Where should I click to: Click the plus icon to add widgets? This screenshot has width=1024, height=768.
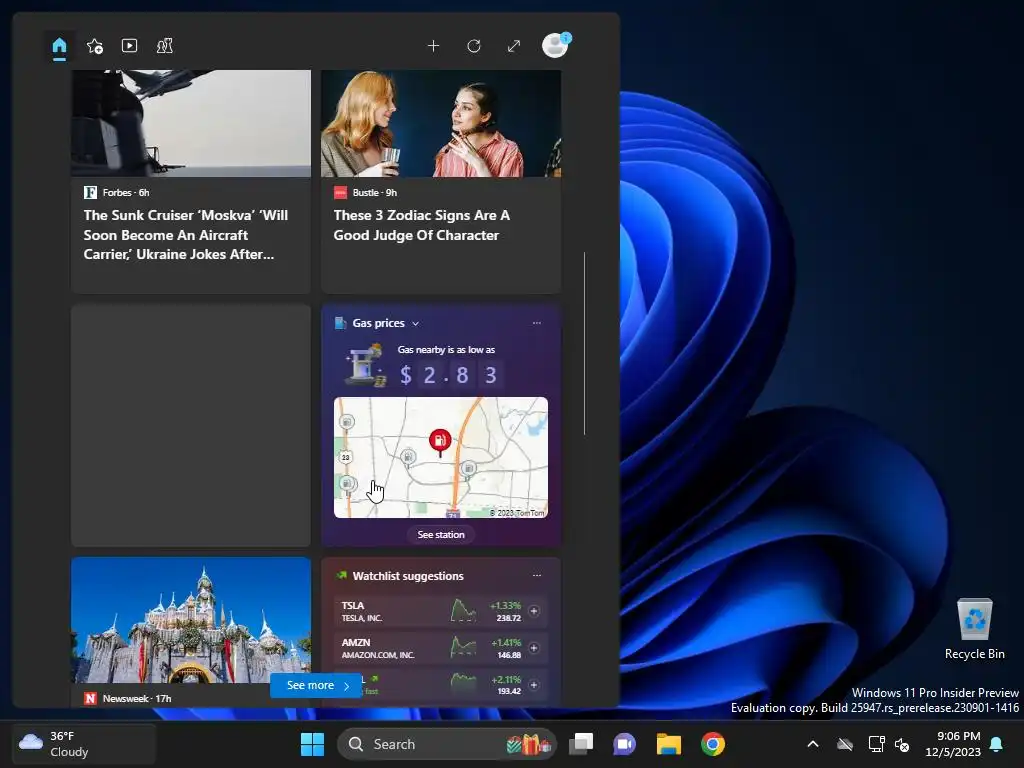point(434,46)
